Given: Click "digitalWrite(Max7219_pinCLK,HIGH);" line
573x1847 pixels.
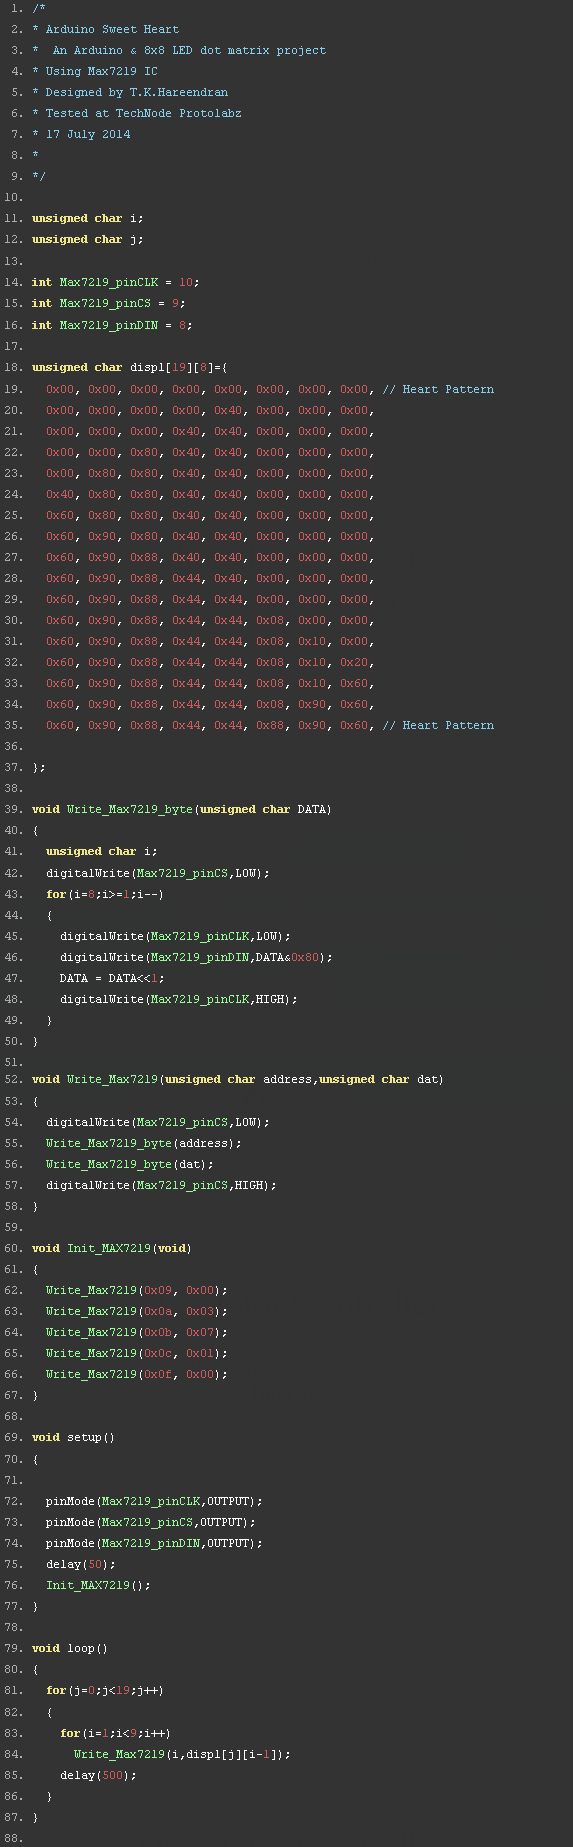Looking at the screenshot, I should [179, 999].
